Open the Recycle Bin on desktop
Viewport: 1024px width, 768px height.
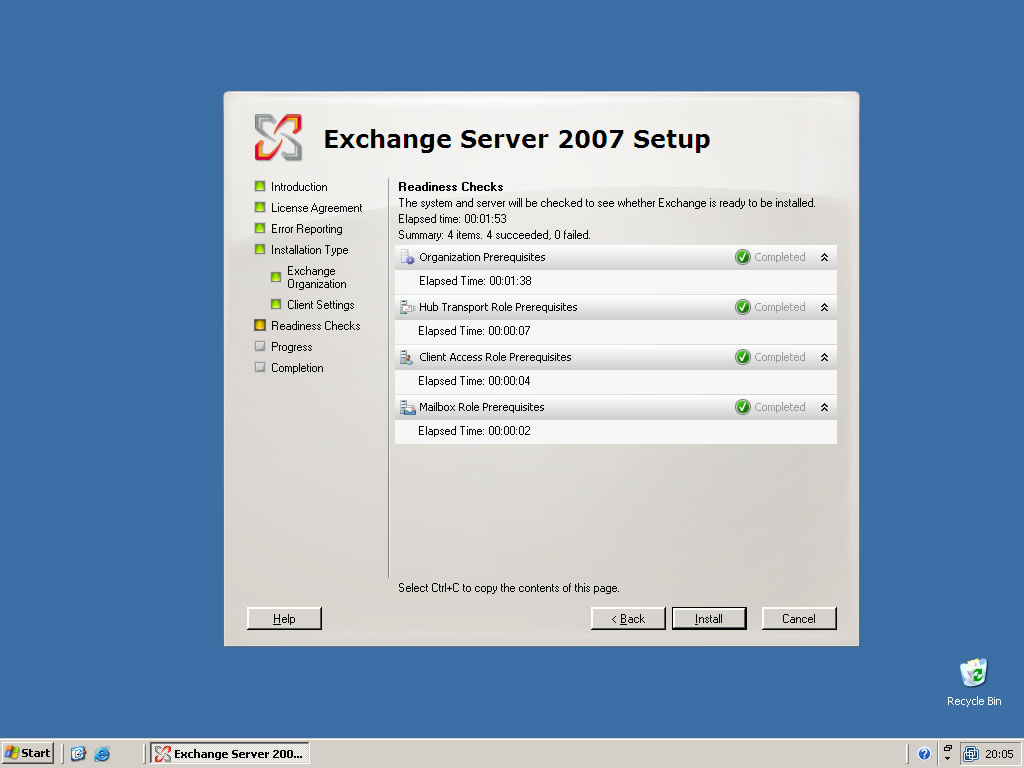(x=973, y=674)
